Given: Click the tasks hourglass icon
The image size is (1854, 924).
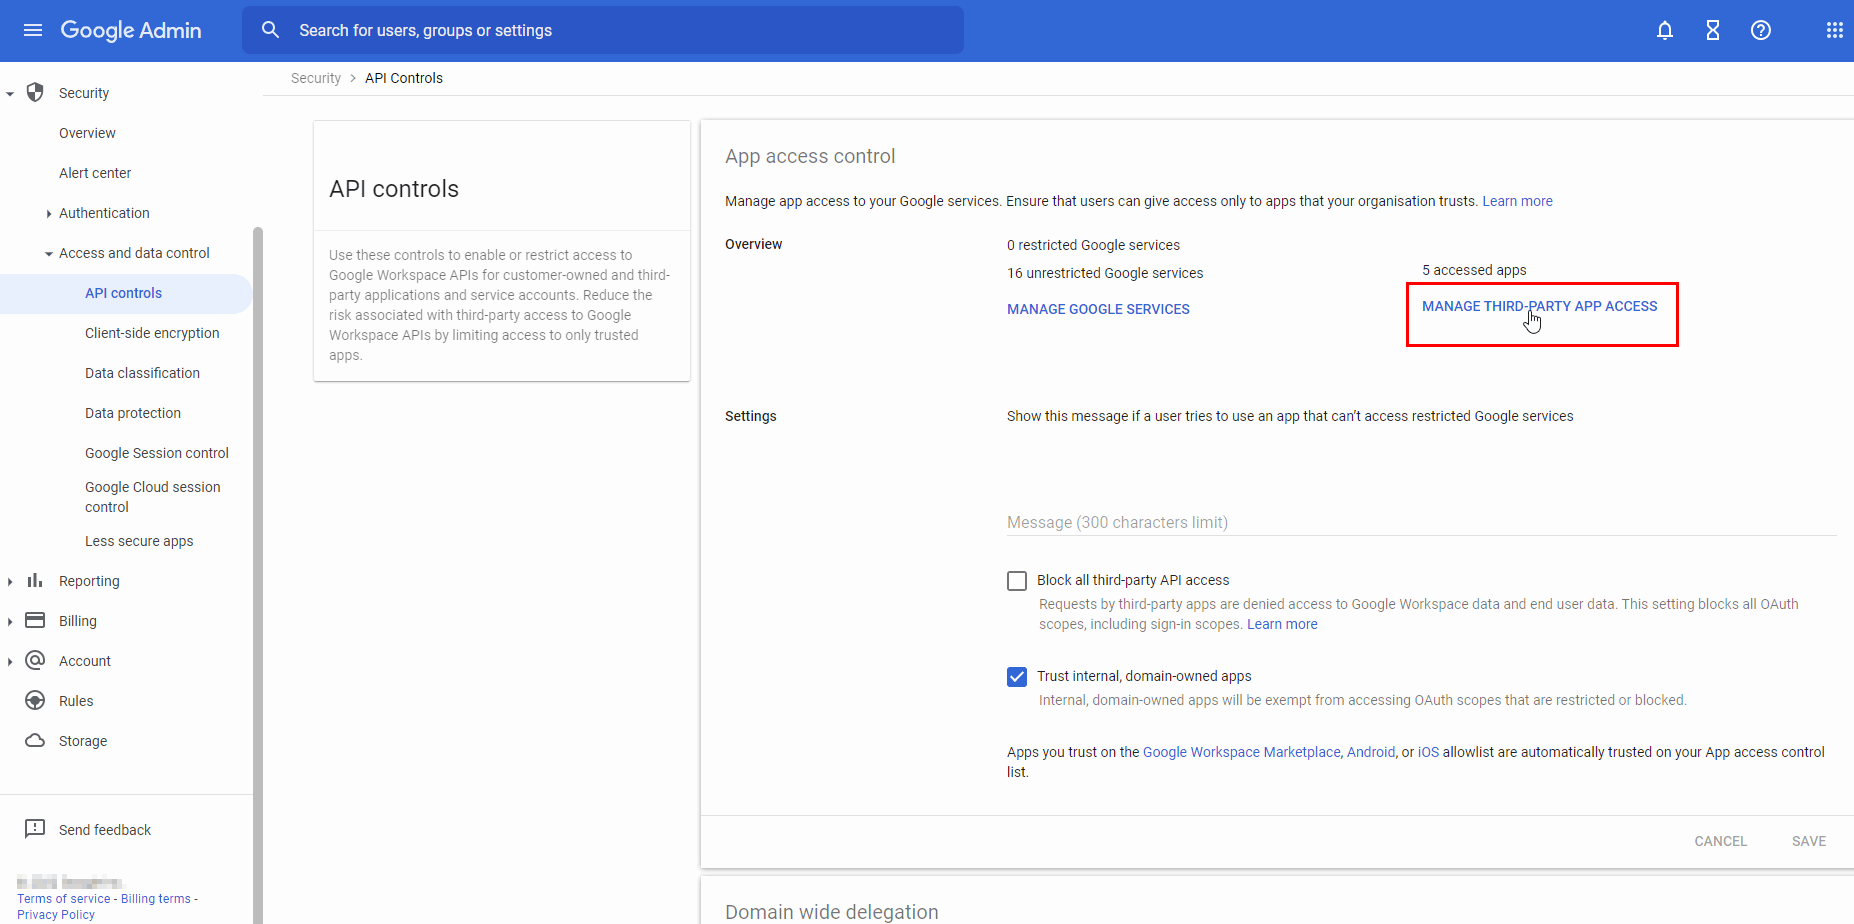Looking at the screenshot, I should tap(1712, 30).
